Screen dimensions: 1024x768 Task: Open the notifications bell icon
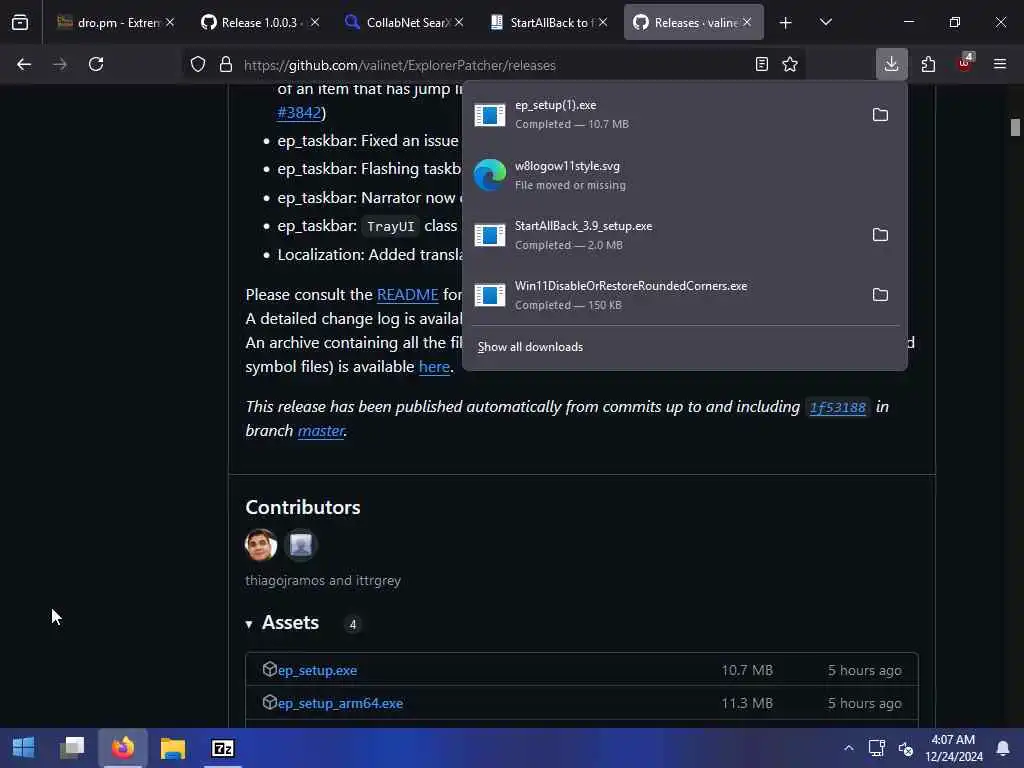pos(1002,748)
